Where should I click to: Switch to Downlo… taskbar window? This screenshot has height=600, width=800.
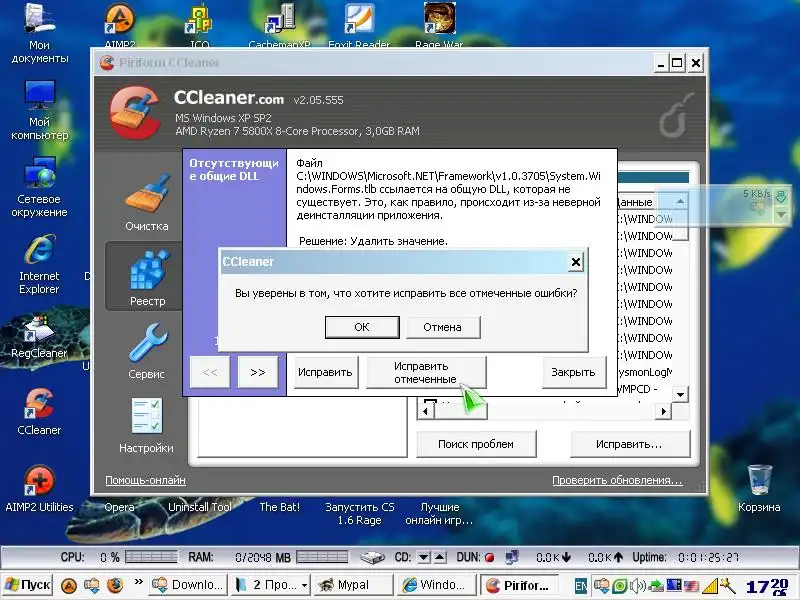tap(190, 585)
